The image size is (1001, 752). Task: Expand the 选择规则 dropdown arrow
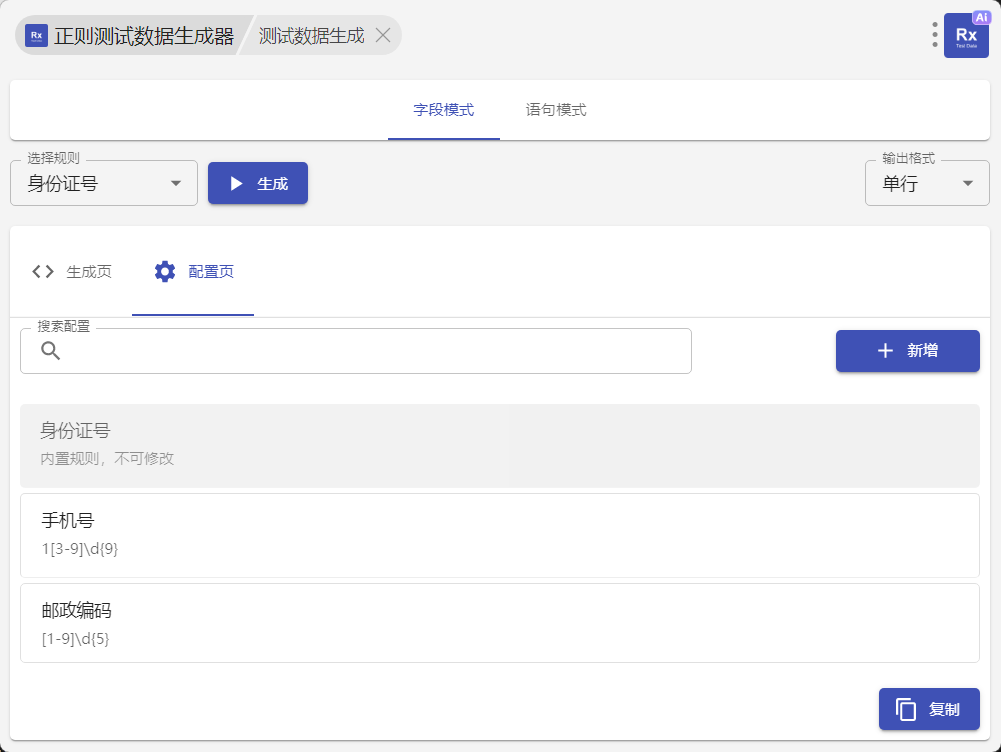(176, 183)
